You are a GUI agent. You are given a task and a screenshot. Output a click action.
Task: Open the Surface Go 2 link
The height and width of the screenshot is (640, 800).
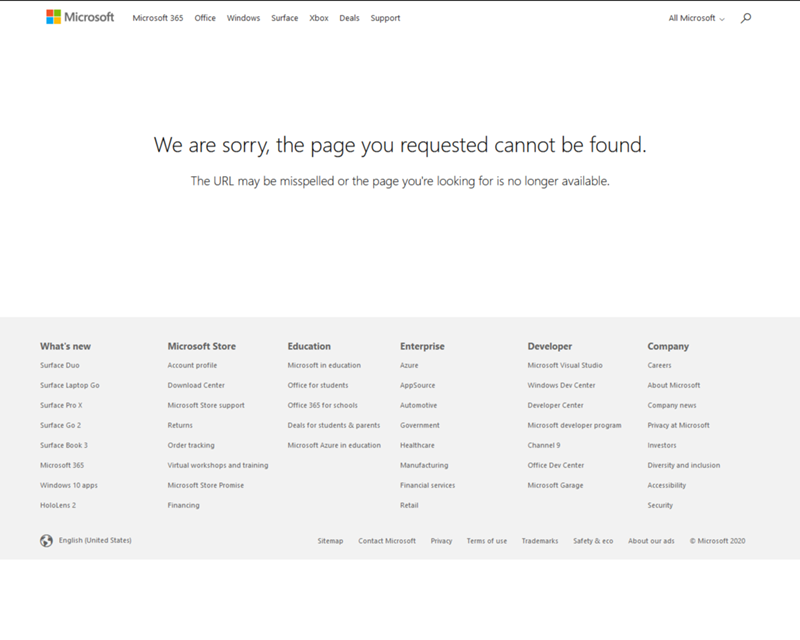pyautogui.click(x=61, y=425)
